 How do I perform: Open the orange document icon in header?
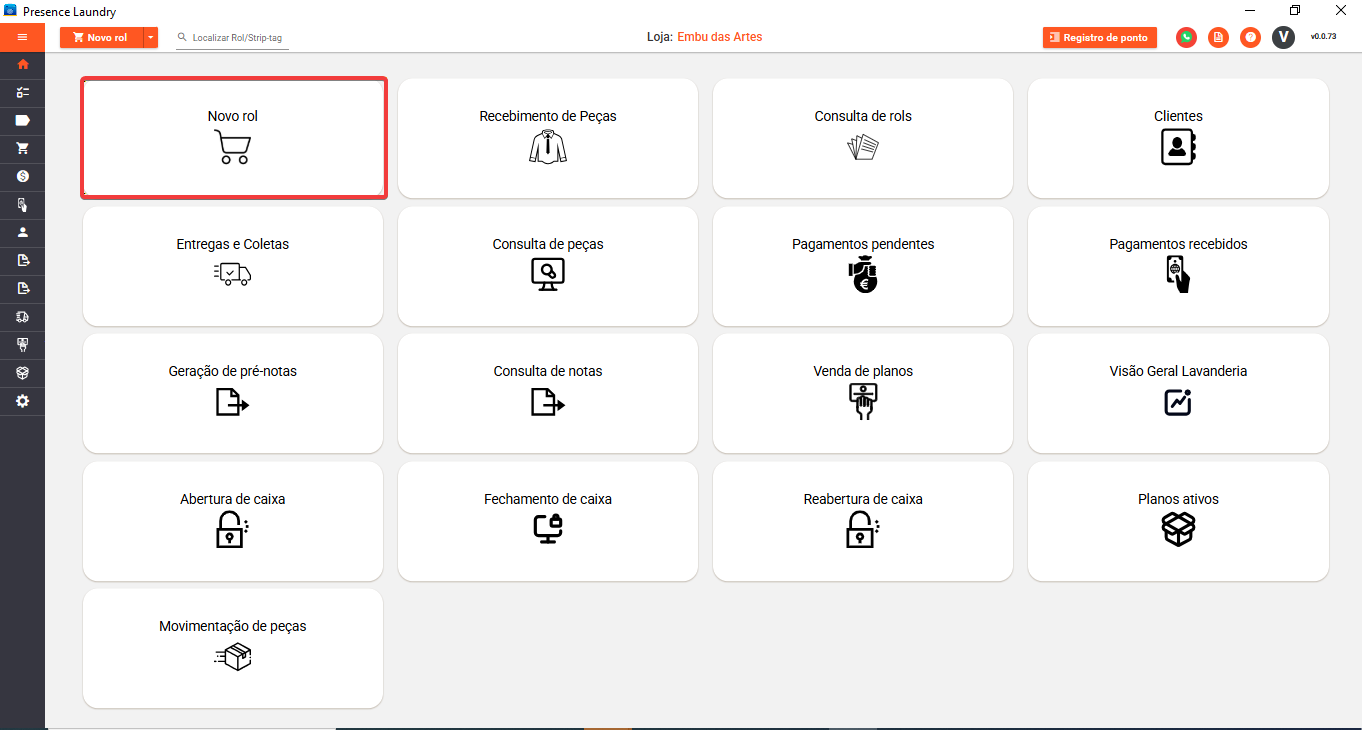tap(1218, 37)
